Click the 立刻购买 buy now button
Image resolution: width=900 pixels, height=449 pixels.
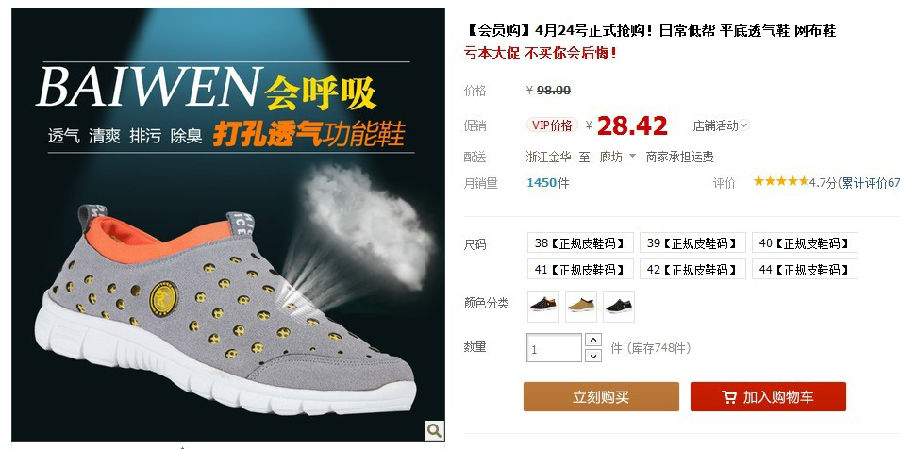click(x=601, y=397)
